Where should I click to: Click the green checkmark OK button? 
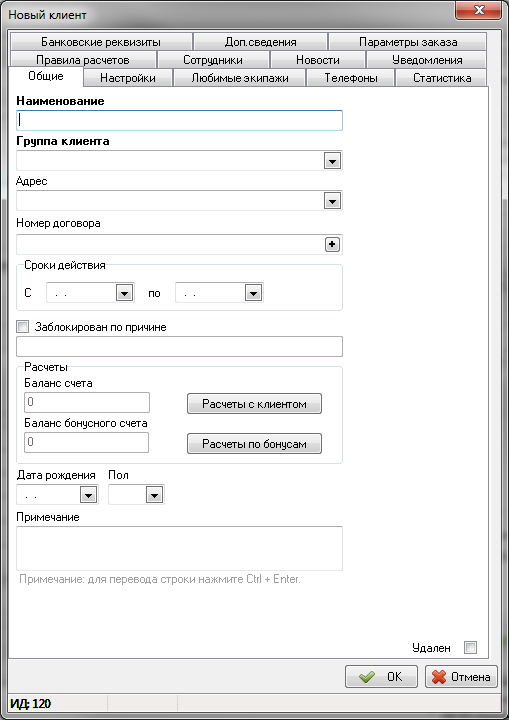pos(381,676)
